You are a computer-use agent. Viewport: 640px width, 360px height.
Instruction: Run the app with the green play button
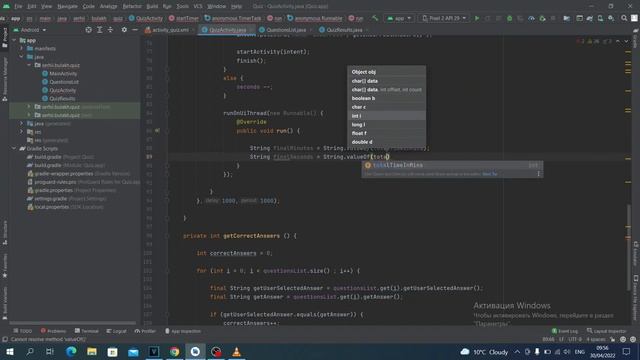click(477, 18)
